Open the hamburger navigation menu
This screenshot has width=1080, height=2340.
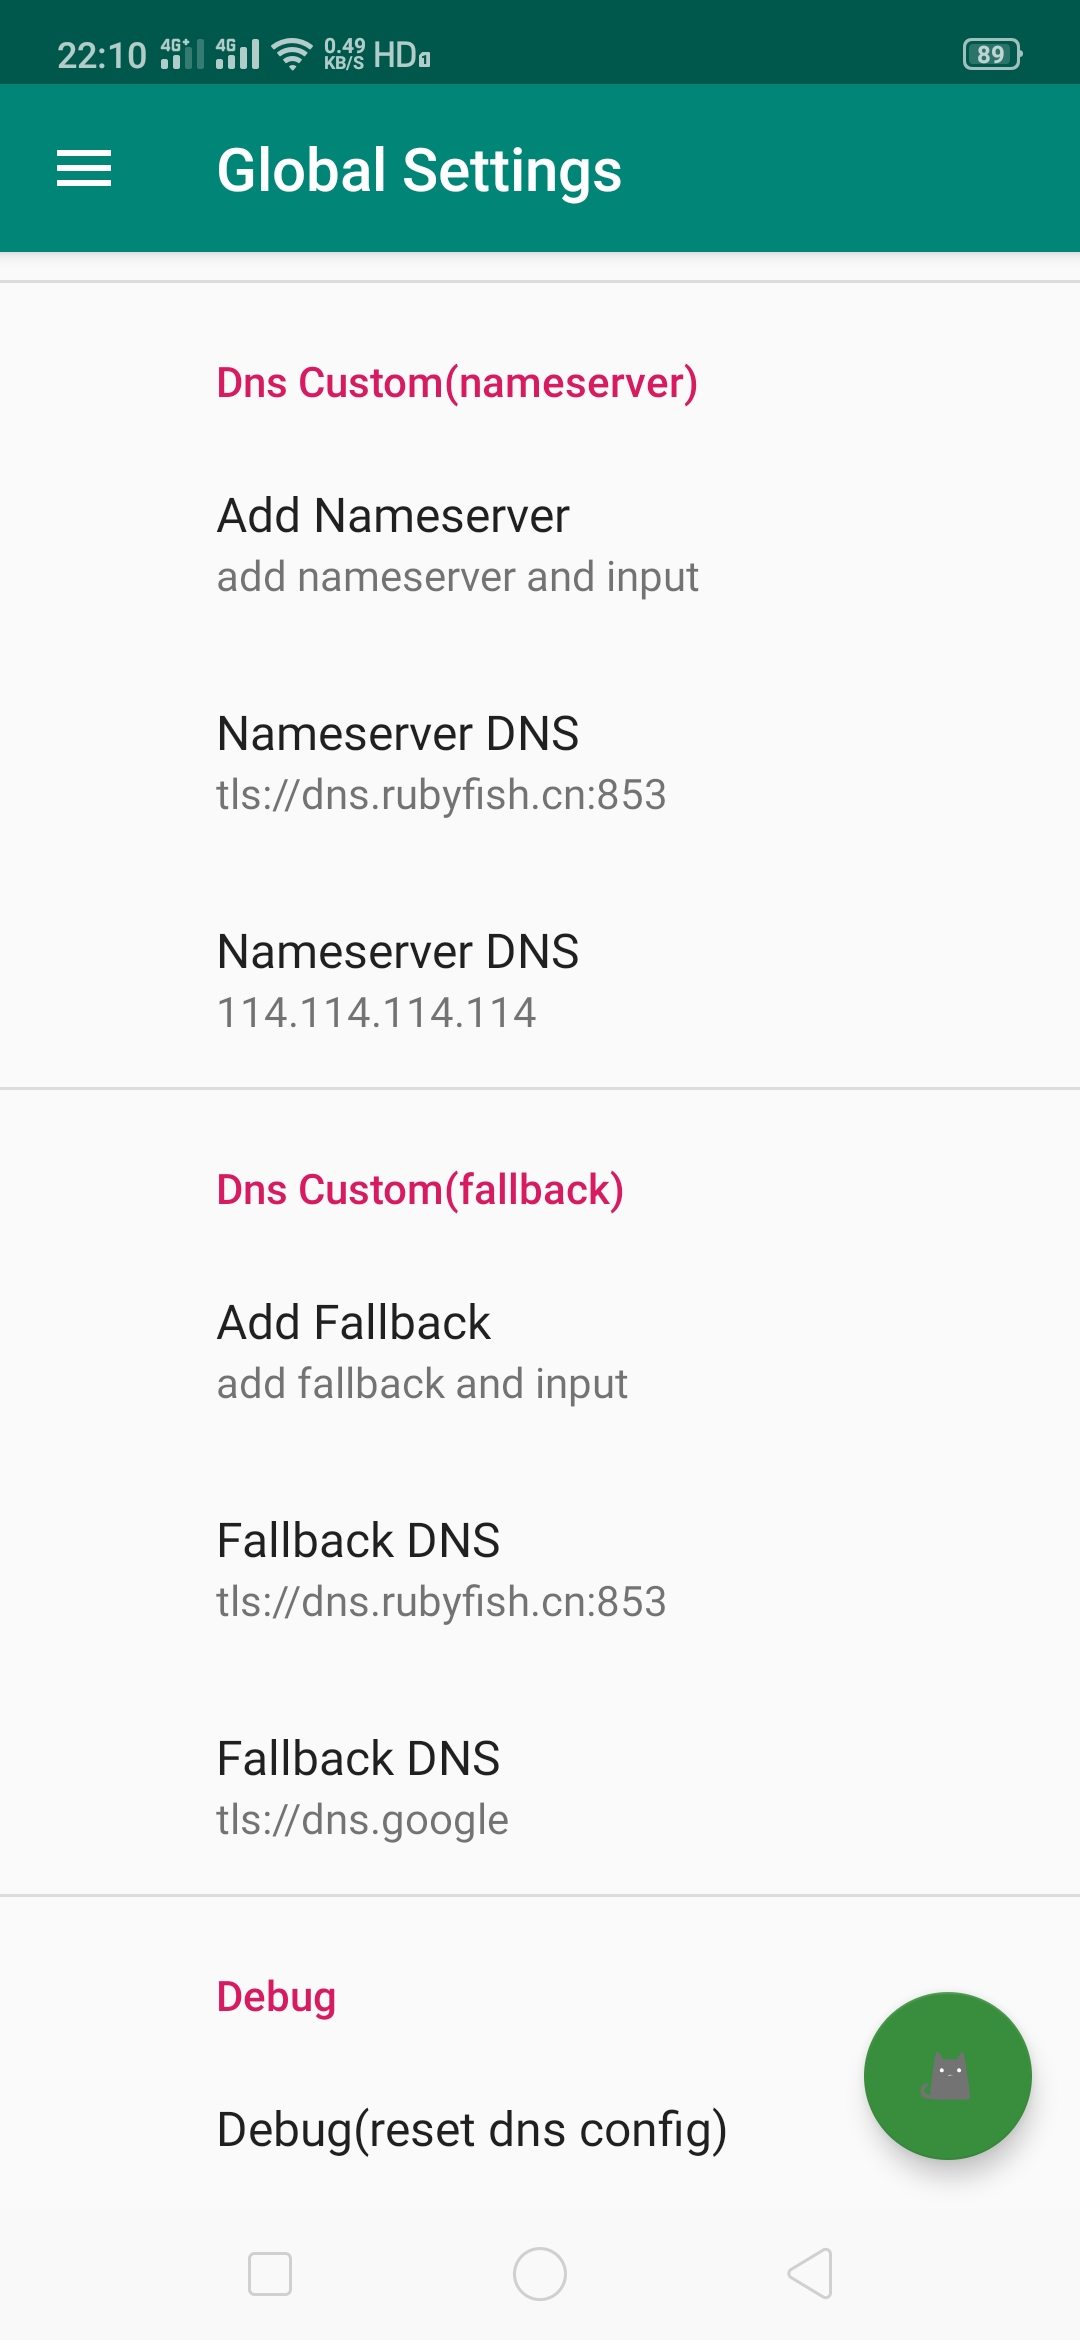(x=84, y=169)
